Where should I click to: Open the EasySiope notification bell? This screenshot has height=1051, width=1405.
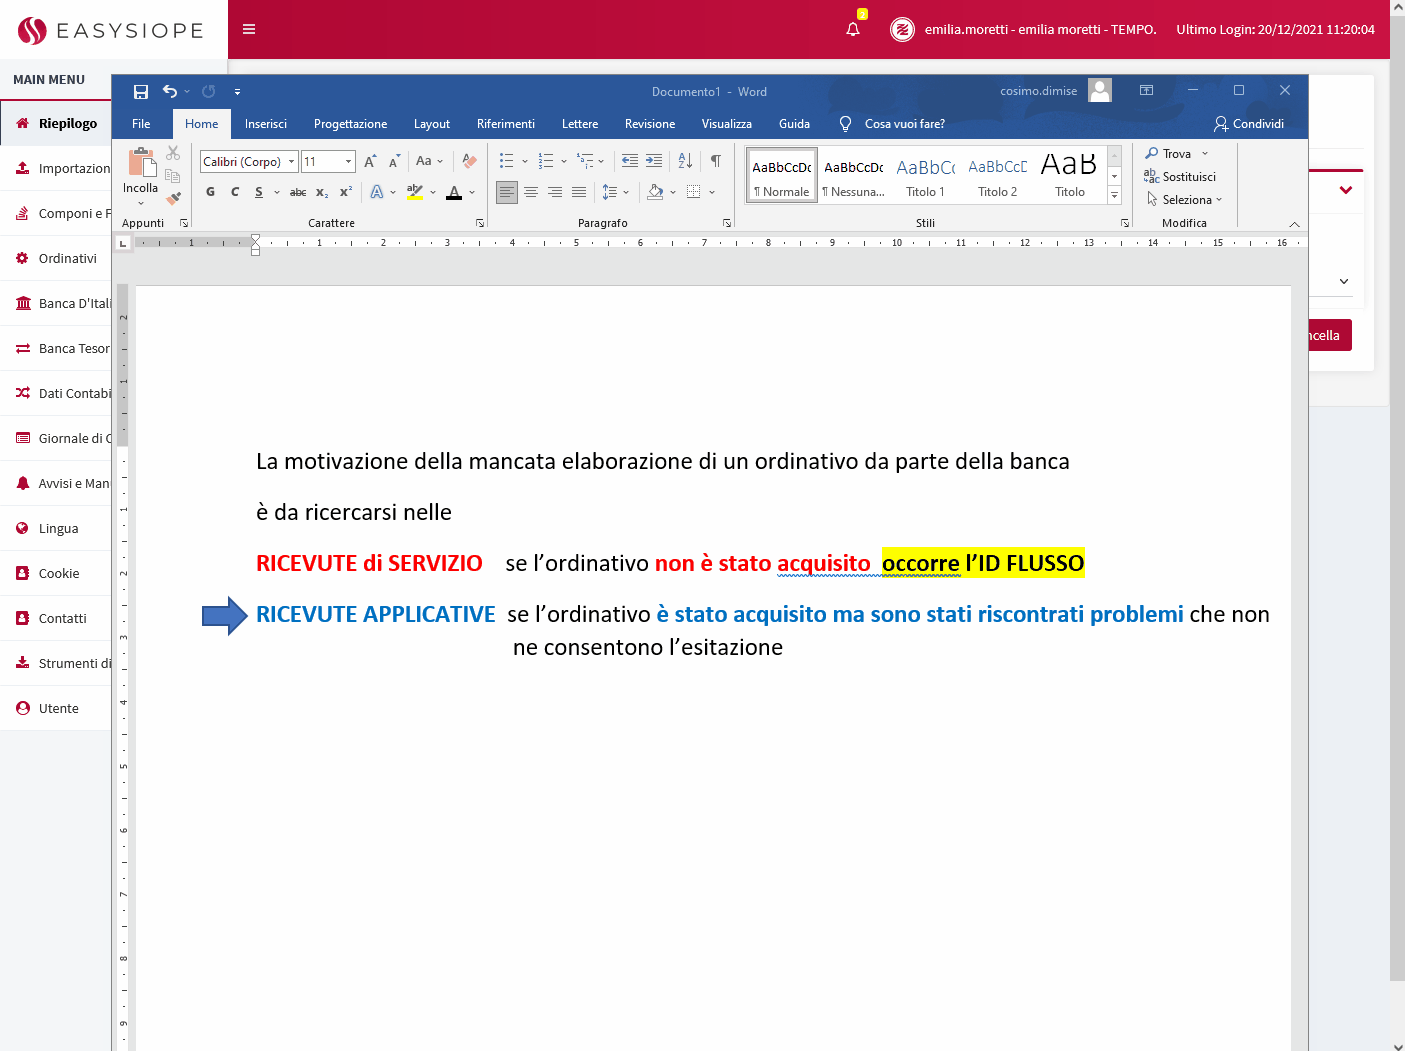click(853, 29)
